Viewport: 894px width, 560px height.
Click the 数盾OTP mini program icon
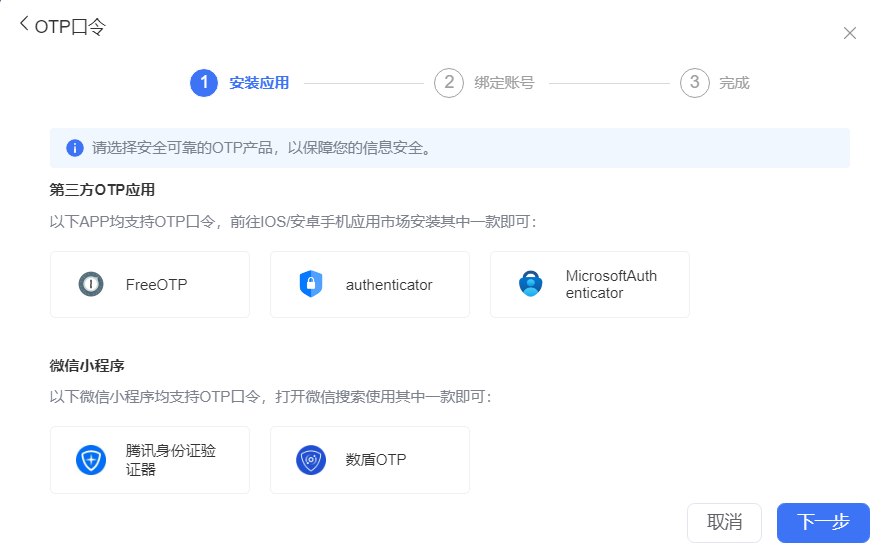311,460
